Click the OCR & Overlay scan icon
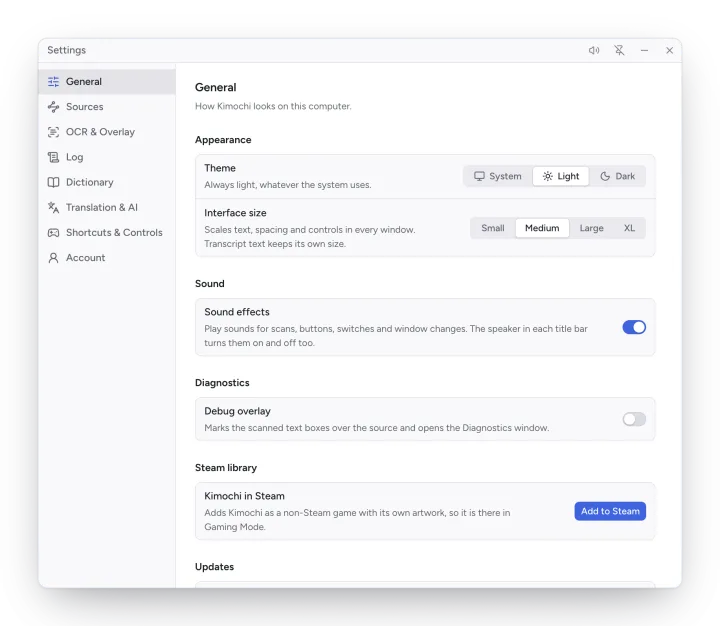Screen dimensions: 720x626 pos(53,132)
